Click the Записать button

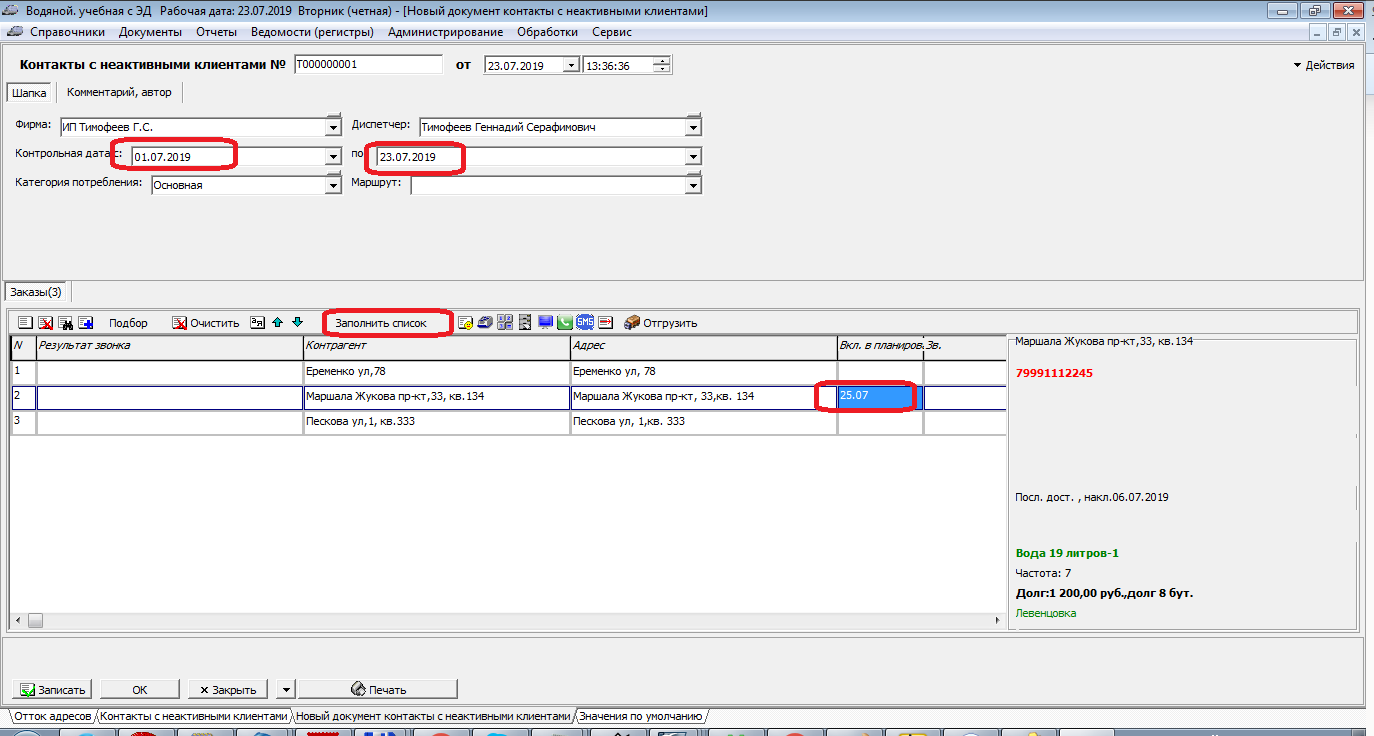pos(53,689)
